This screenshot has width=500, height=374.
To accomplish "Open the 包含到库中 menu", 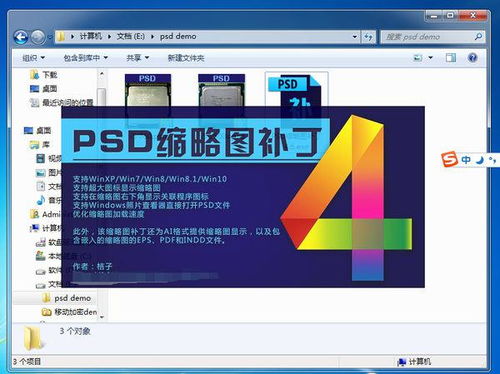I will coord(86,58).
